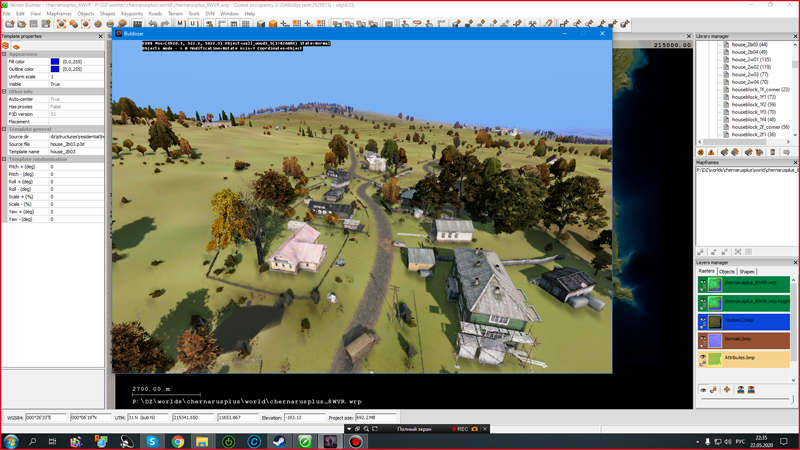Click the Windows Start button
The image size is (800, 450).
[10, 441]
